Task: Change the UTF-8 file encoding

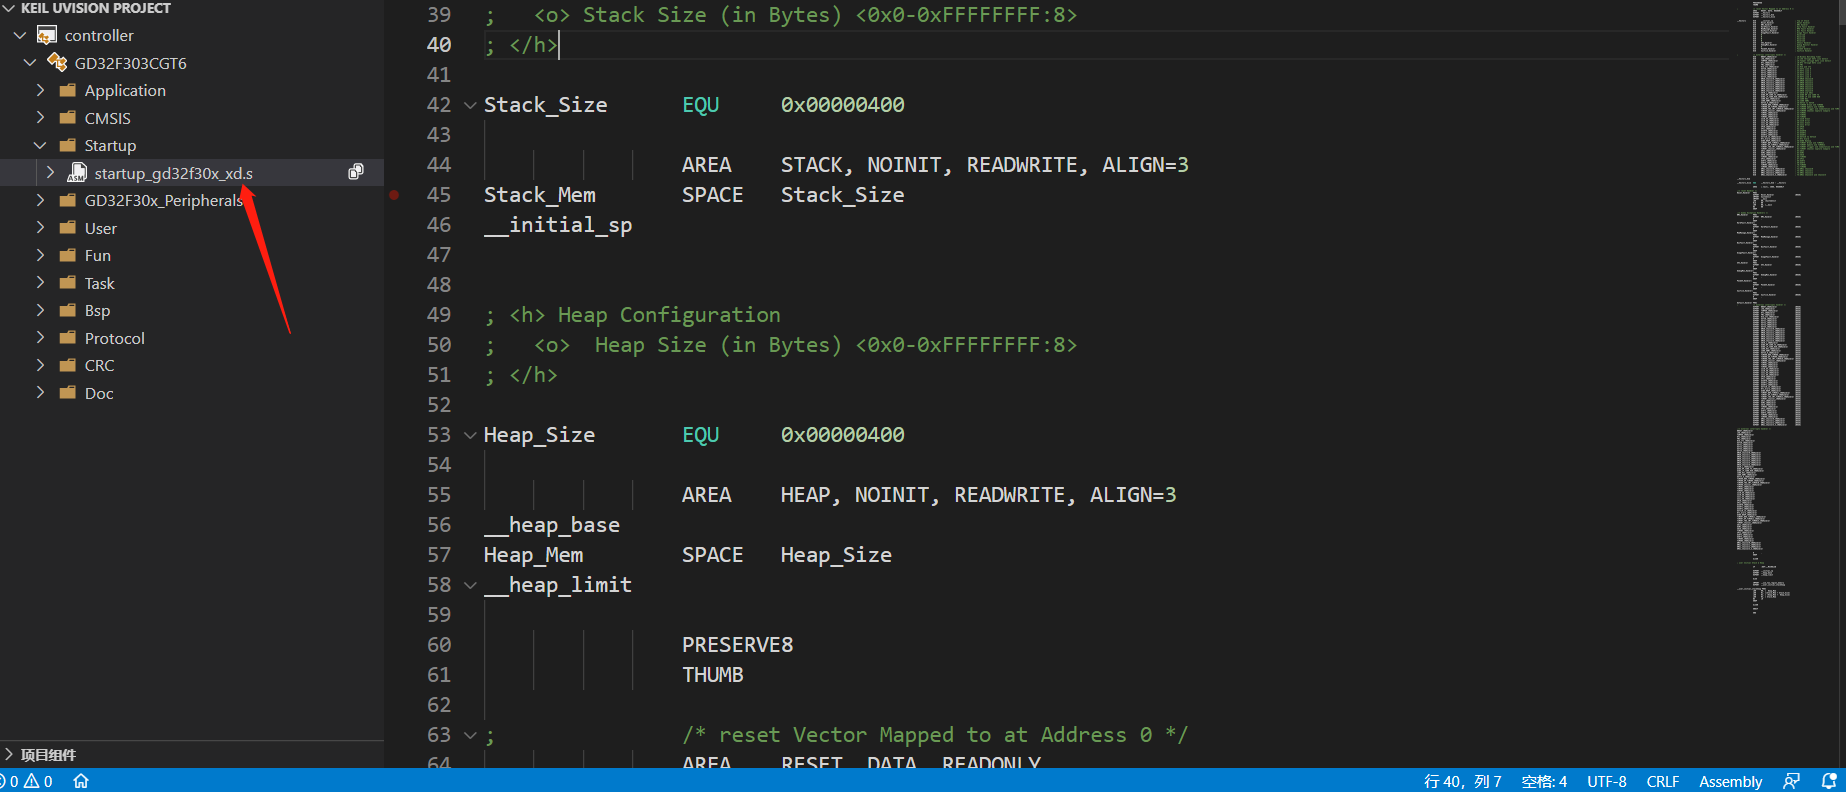Action: [x=1606, y=781]
